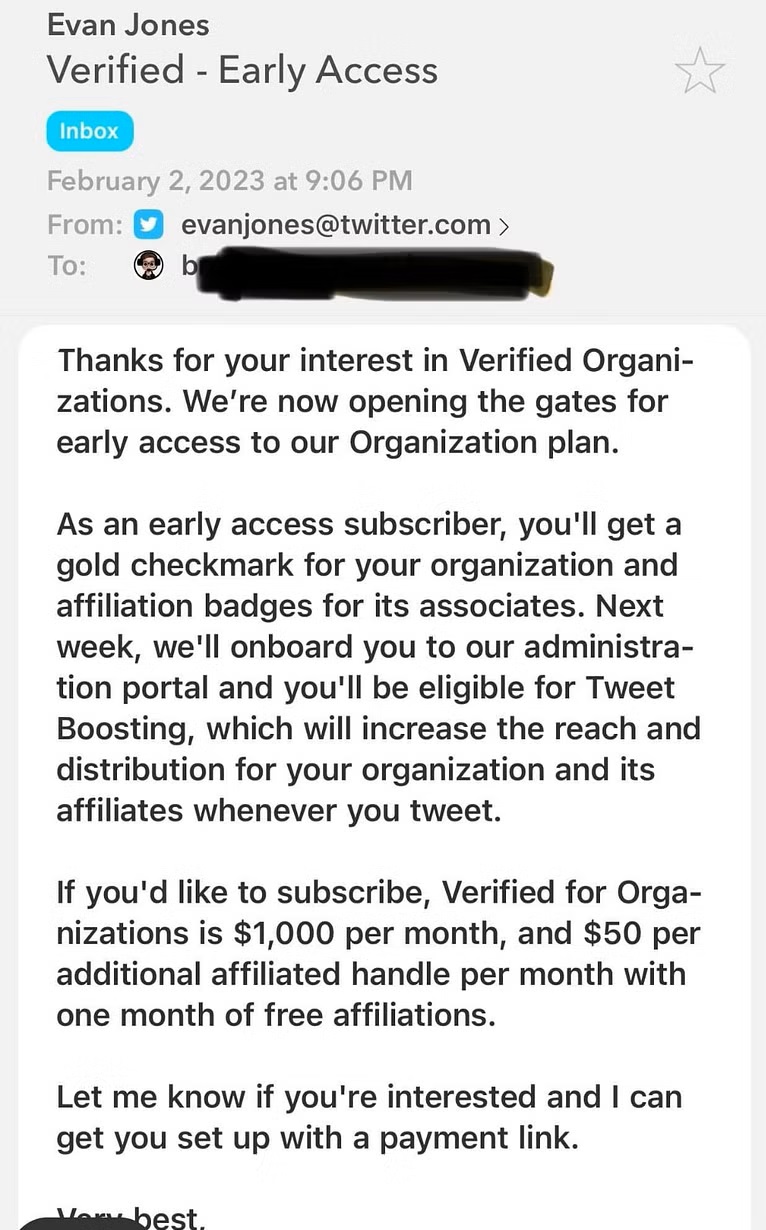Image resolution: width=766 pixels, height=1230 pixels.
Task: Select the blue Inbox label
Action: pyautogui.click(x=89, y=131)
